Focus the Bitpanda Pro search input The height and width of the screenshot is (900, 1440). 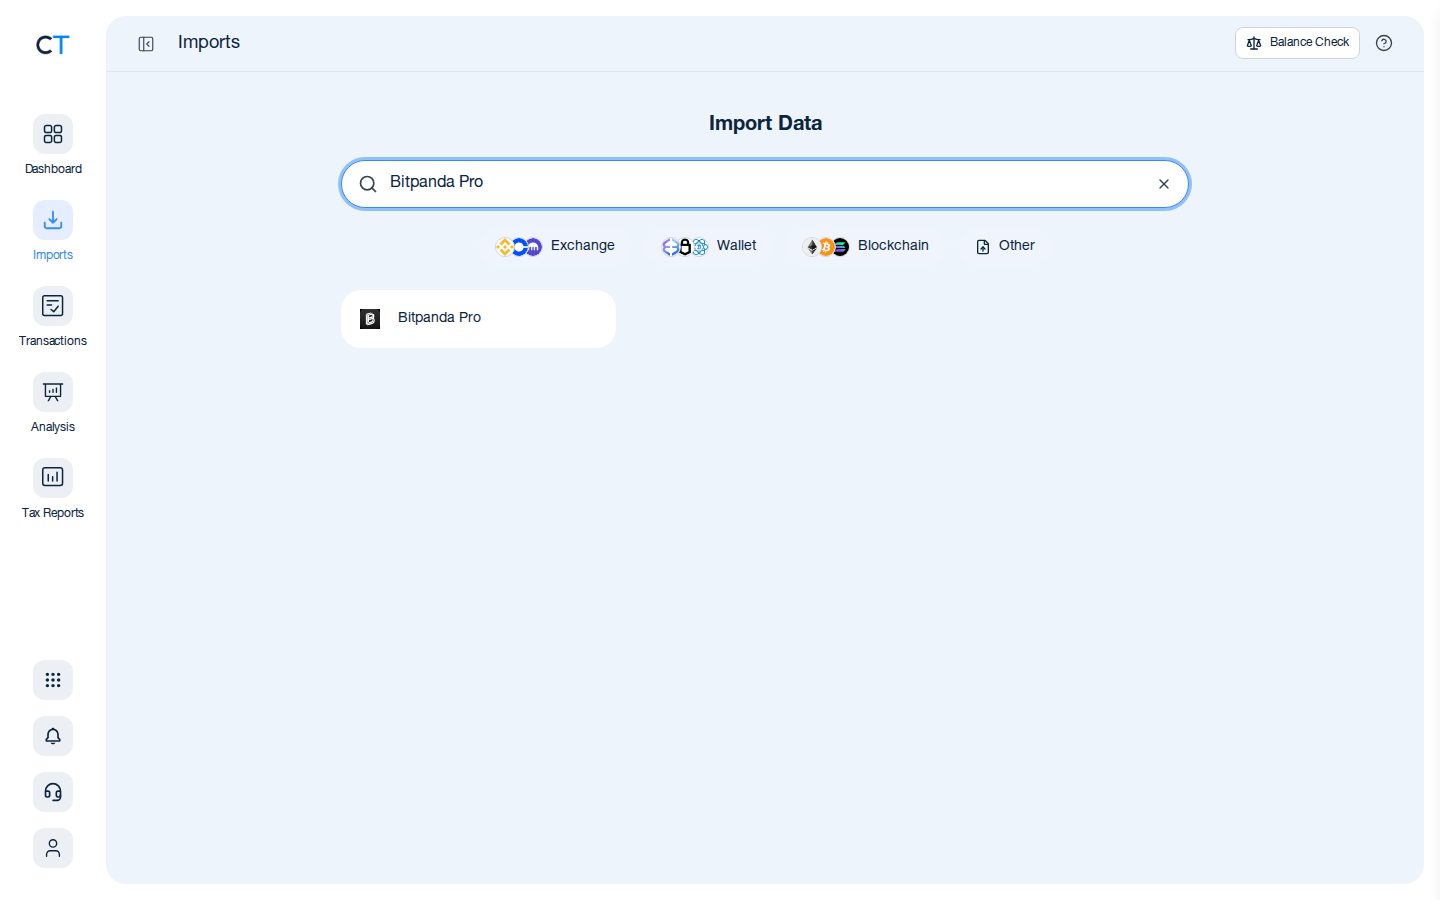(765, 183)
